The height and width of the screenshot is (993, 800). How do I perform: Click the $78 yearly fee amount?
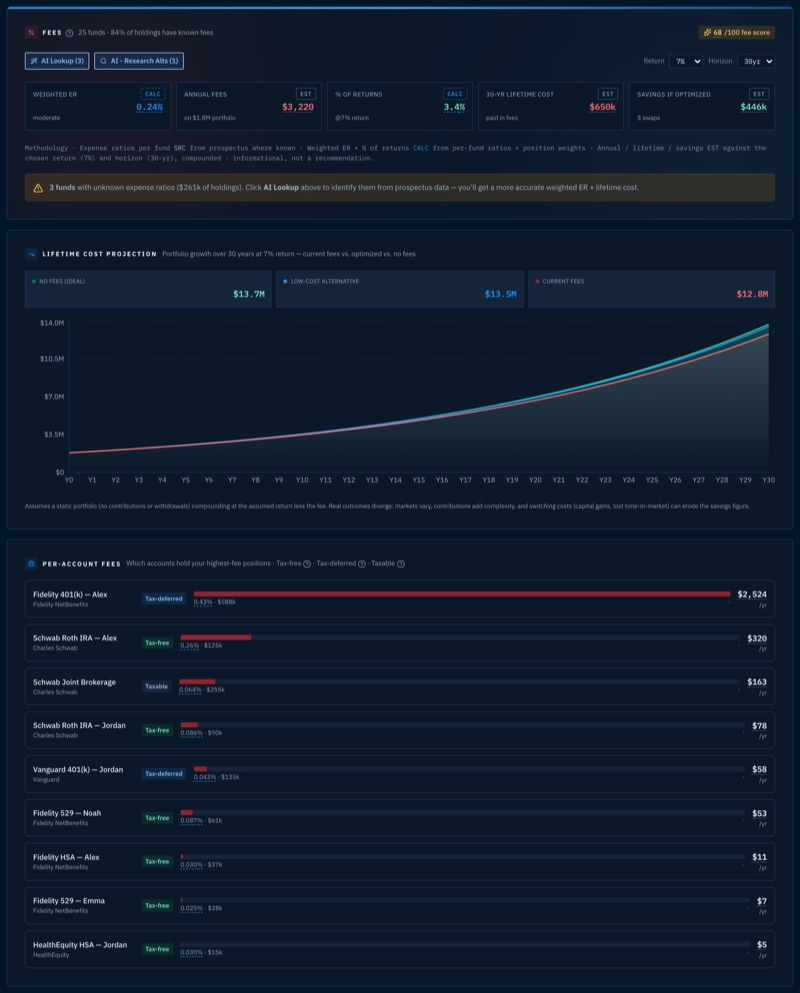pos(759,726)
